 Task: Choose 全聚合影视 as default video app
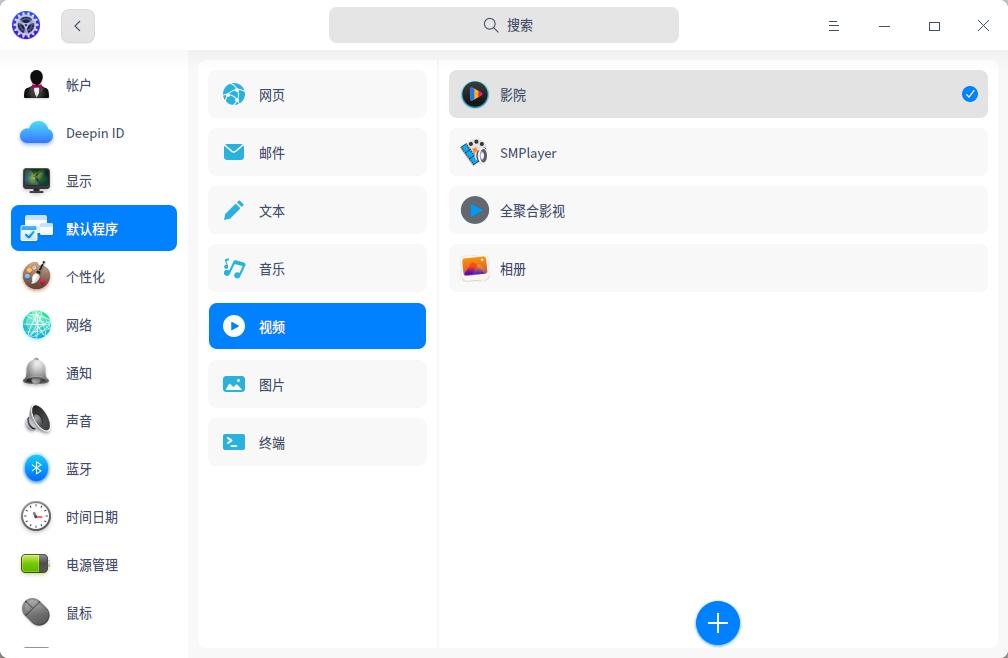718,210
